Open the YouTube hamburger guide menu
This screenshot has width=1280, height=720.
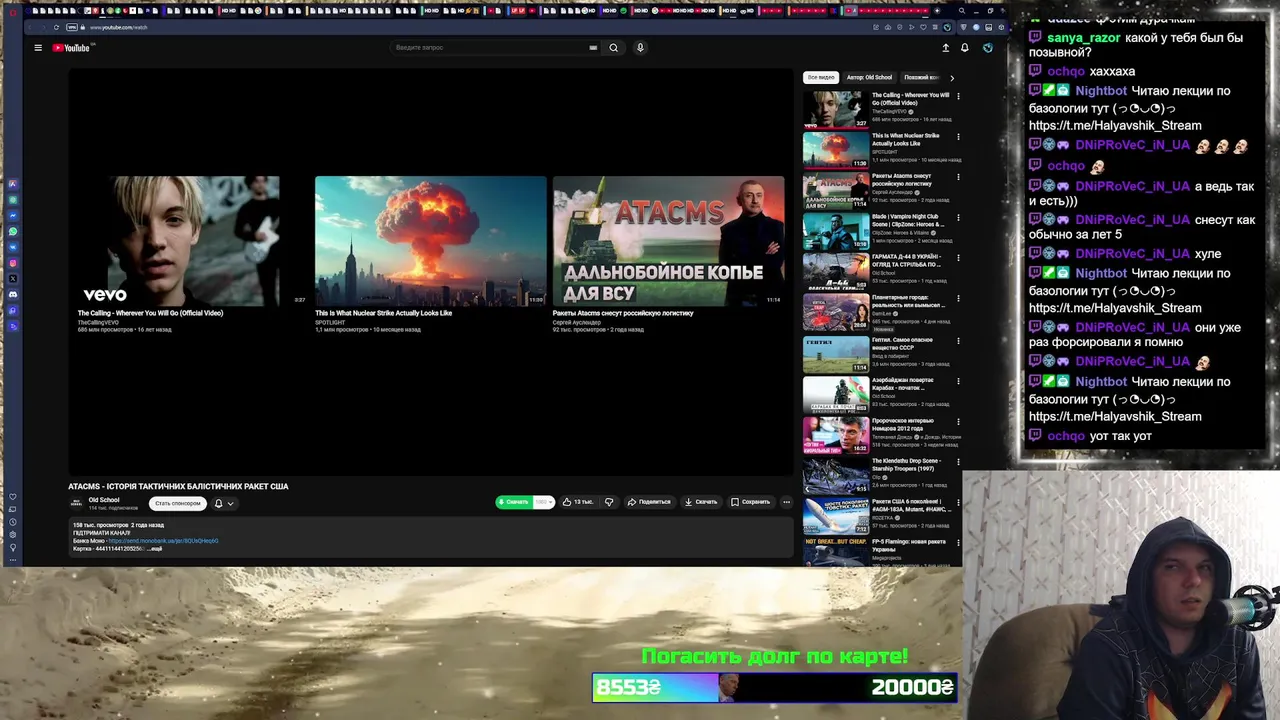tap(38, 48)
